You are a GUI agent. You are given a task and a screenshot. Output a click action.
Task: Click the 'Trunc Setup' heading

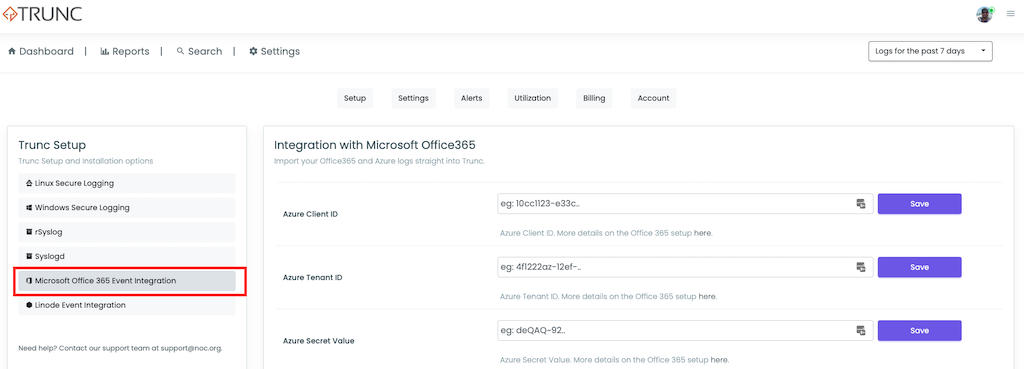(x=52, y=145)
